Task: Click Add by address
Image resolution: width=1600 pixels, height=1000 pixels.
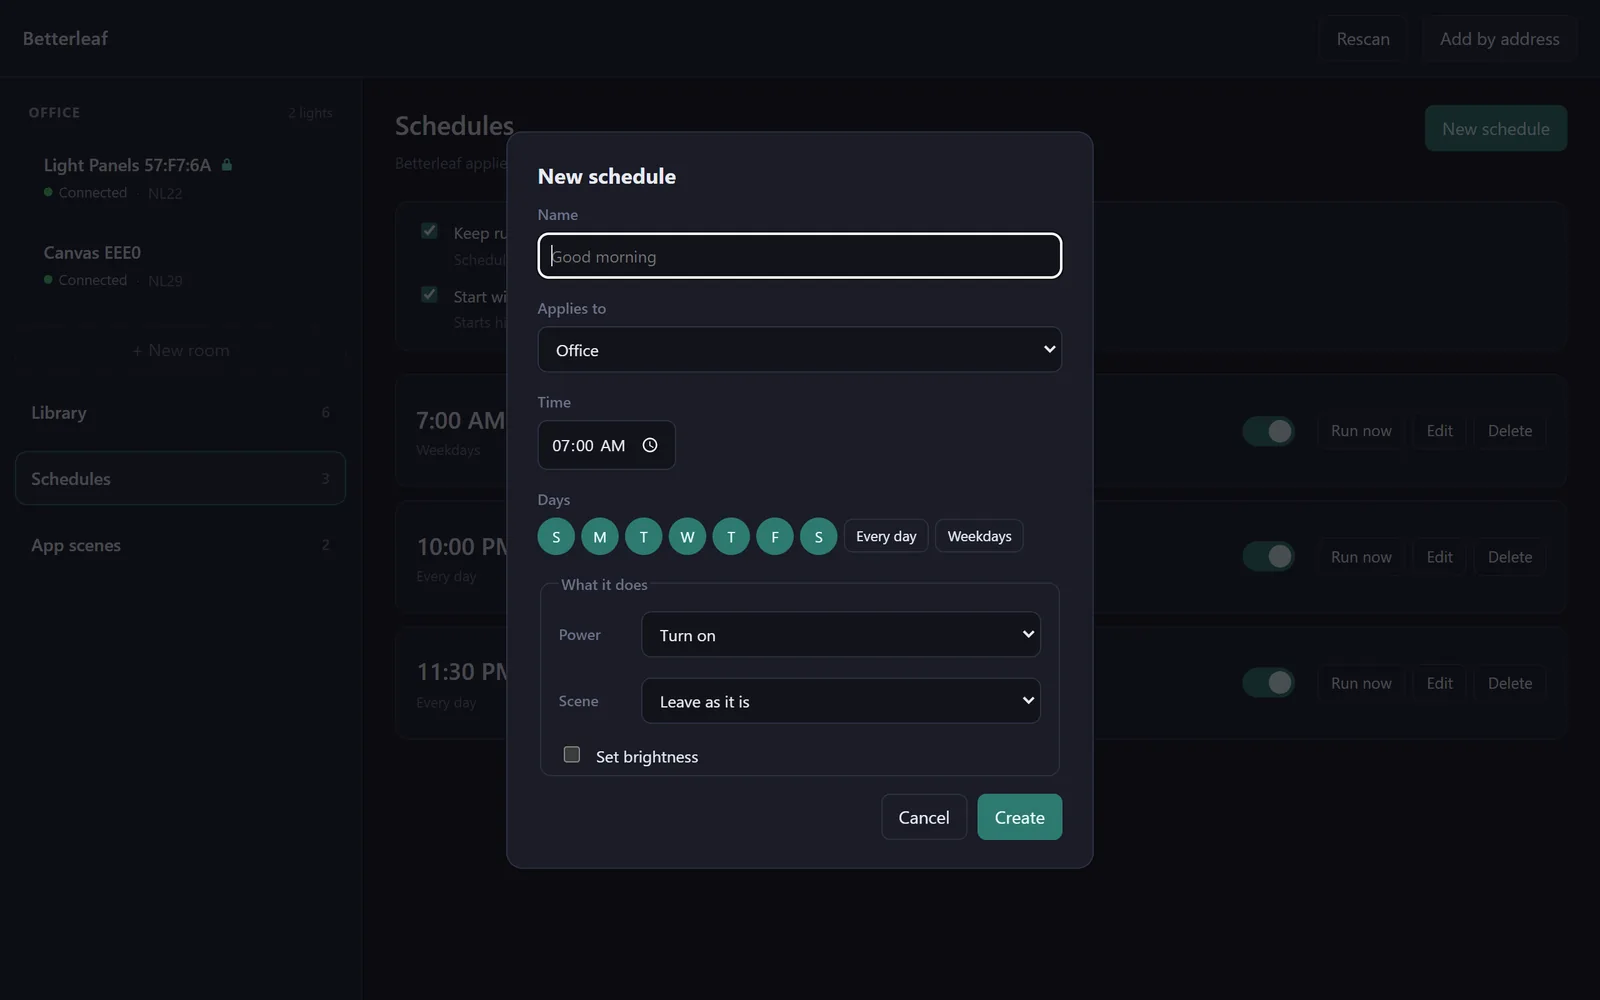Action: (1499, 39)
